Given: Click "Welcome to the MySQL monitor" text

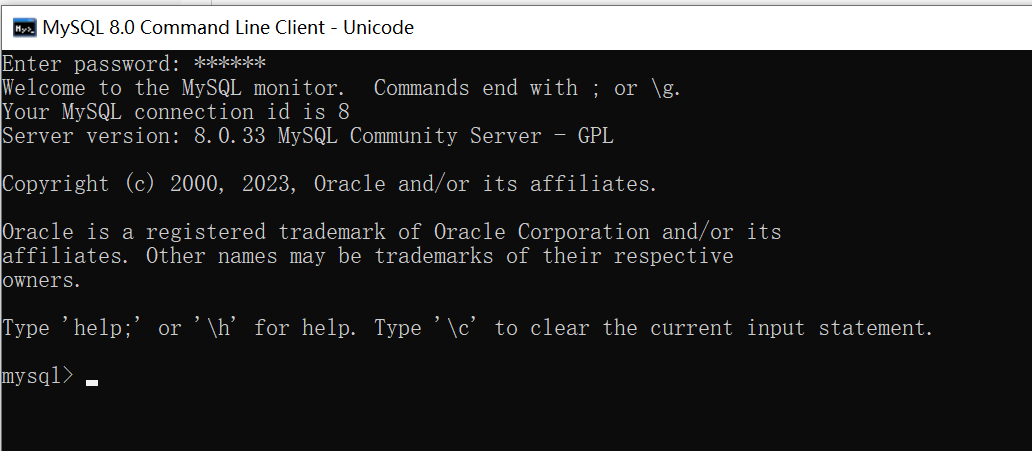Looking at the screenshot, I should (173, 88).
